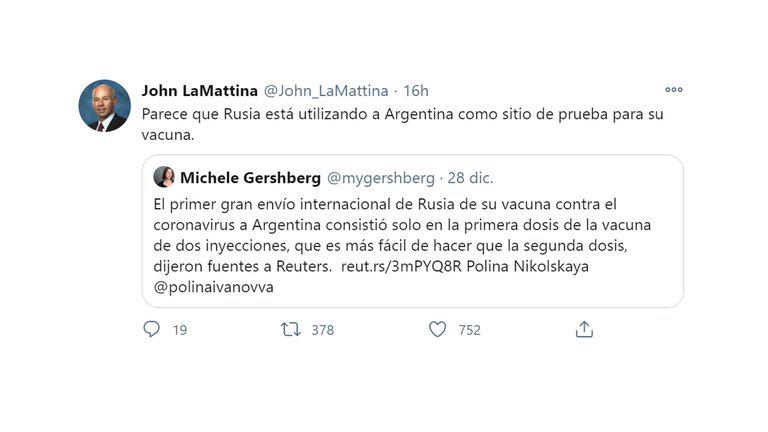
Task: Click the reply speech bubble icon
Action: (151, 329)
